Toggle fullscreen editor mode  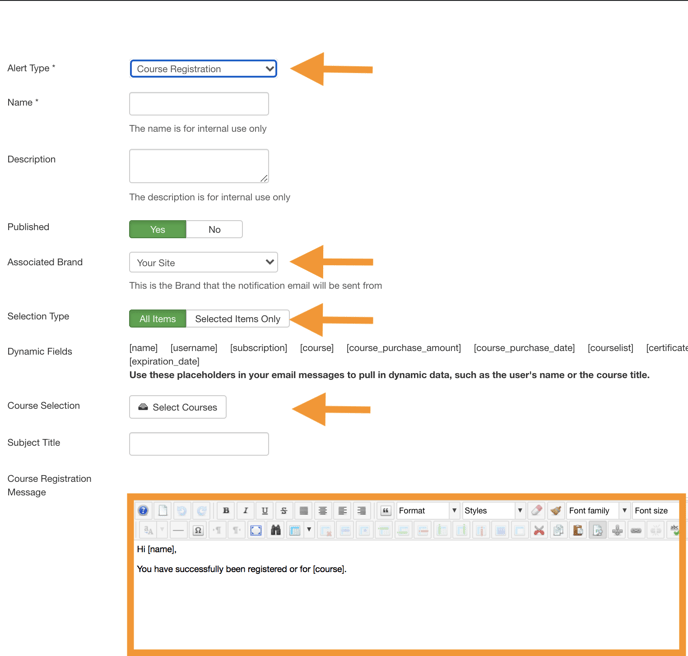click(x=256, y=531)
